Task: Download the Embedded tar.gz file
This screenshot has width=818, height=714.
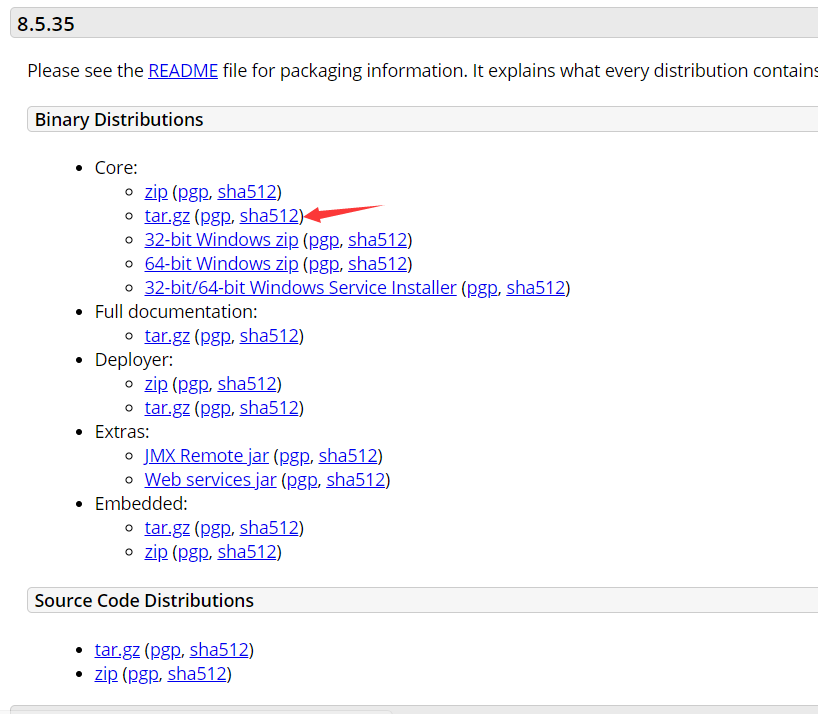Action: [x=167, y=528]
